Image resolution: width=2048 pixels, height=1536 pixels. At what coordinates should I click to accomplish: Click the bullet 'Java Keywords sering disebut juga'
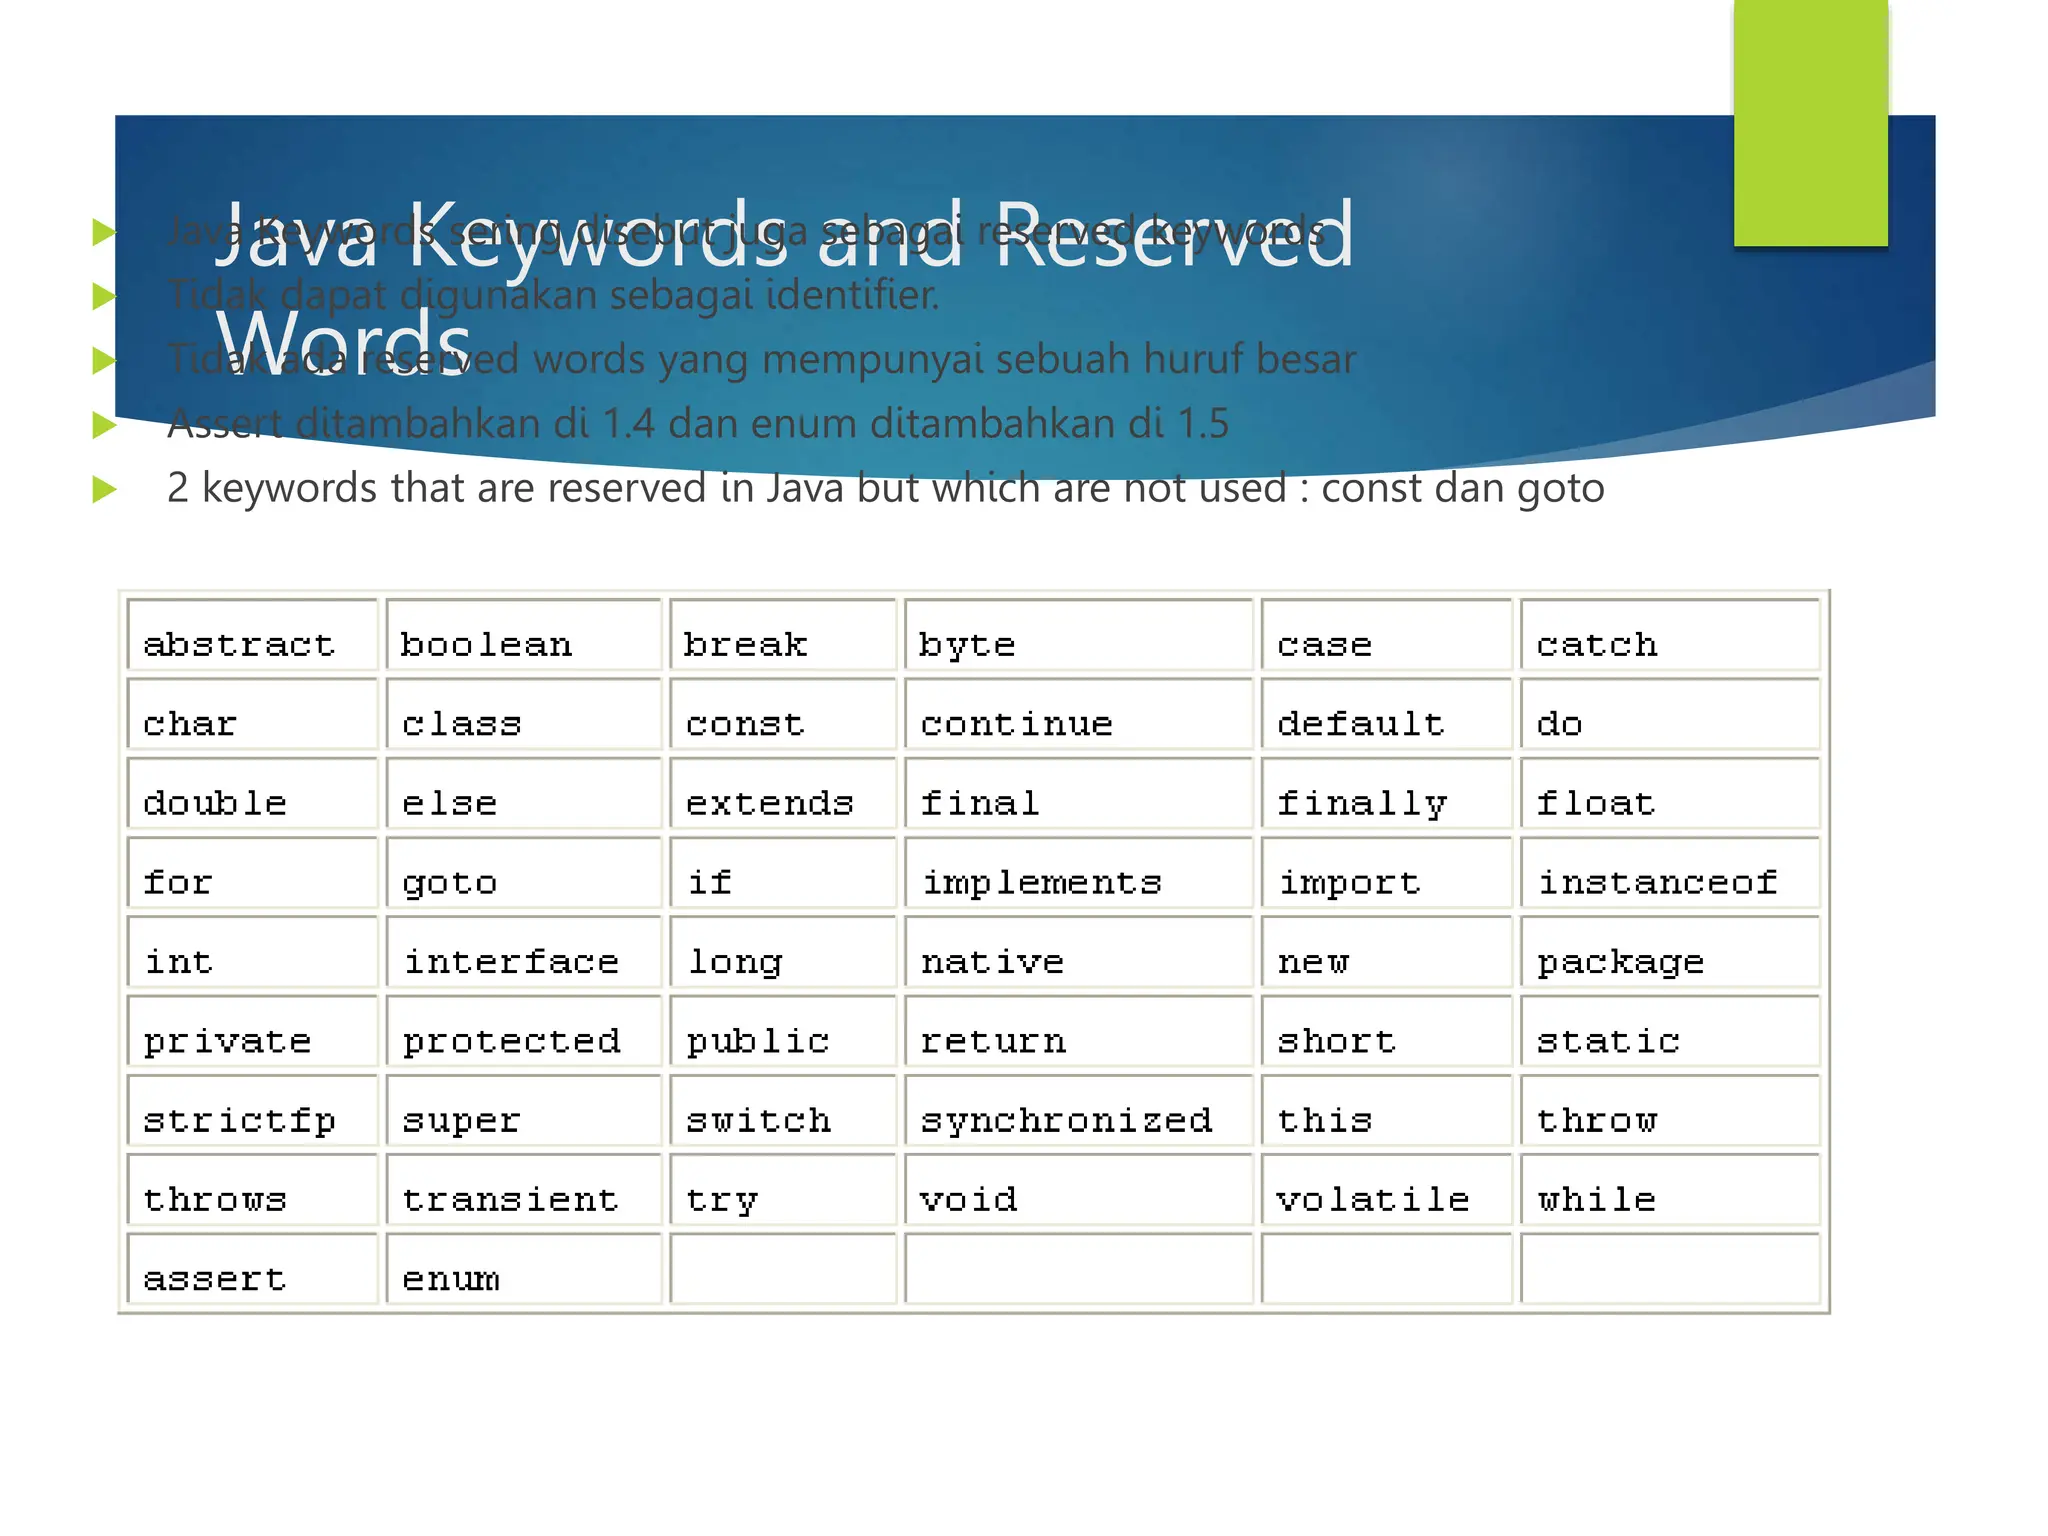coord(746,232)
